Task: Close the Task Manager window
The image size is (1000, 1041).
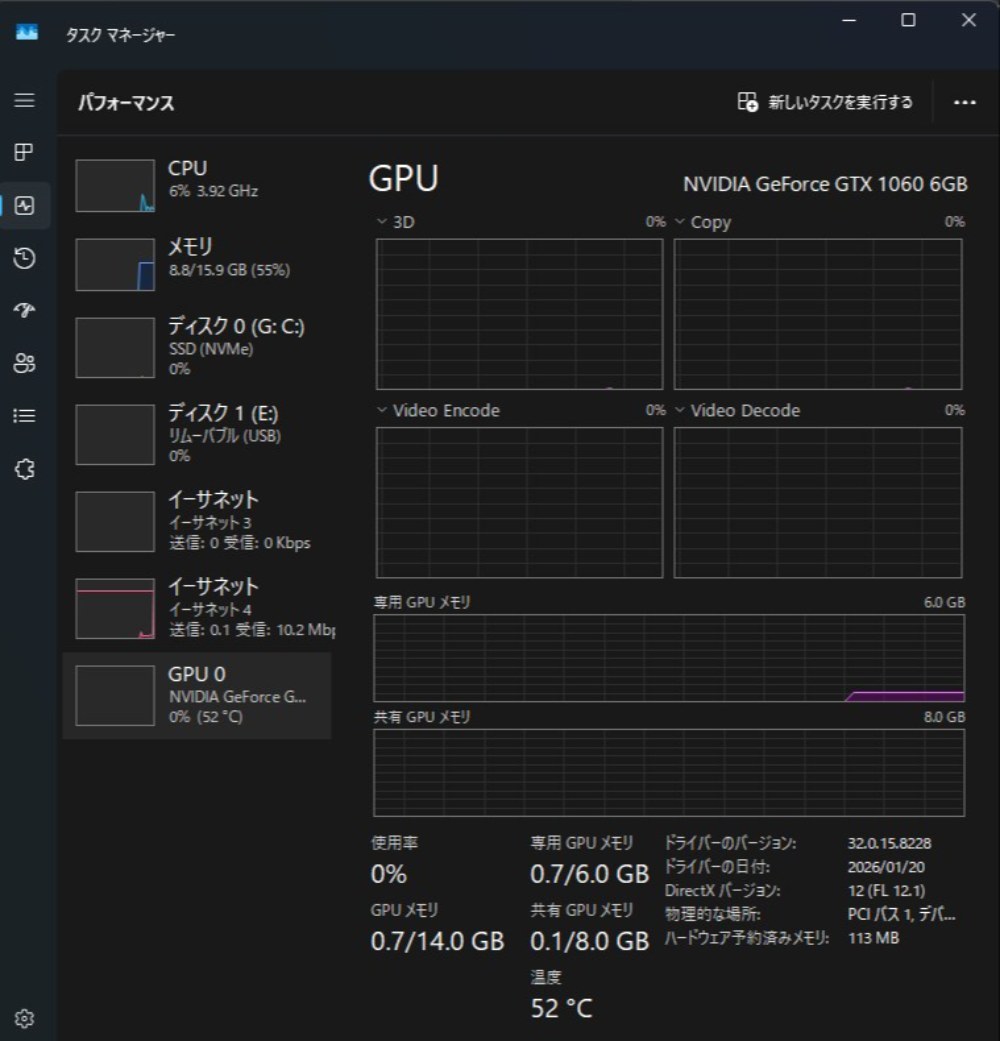Action: point(968,21)
